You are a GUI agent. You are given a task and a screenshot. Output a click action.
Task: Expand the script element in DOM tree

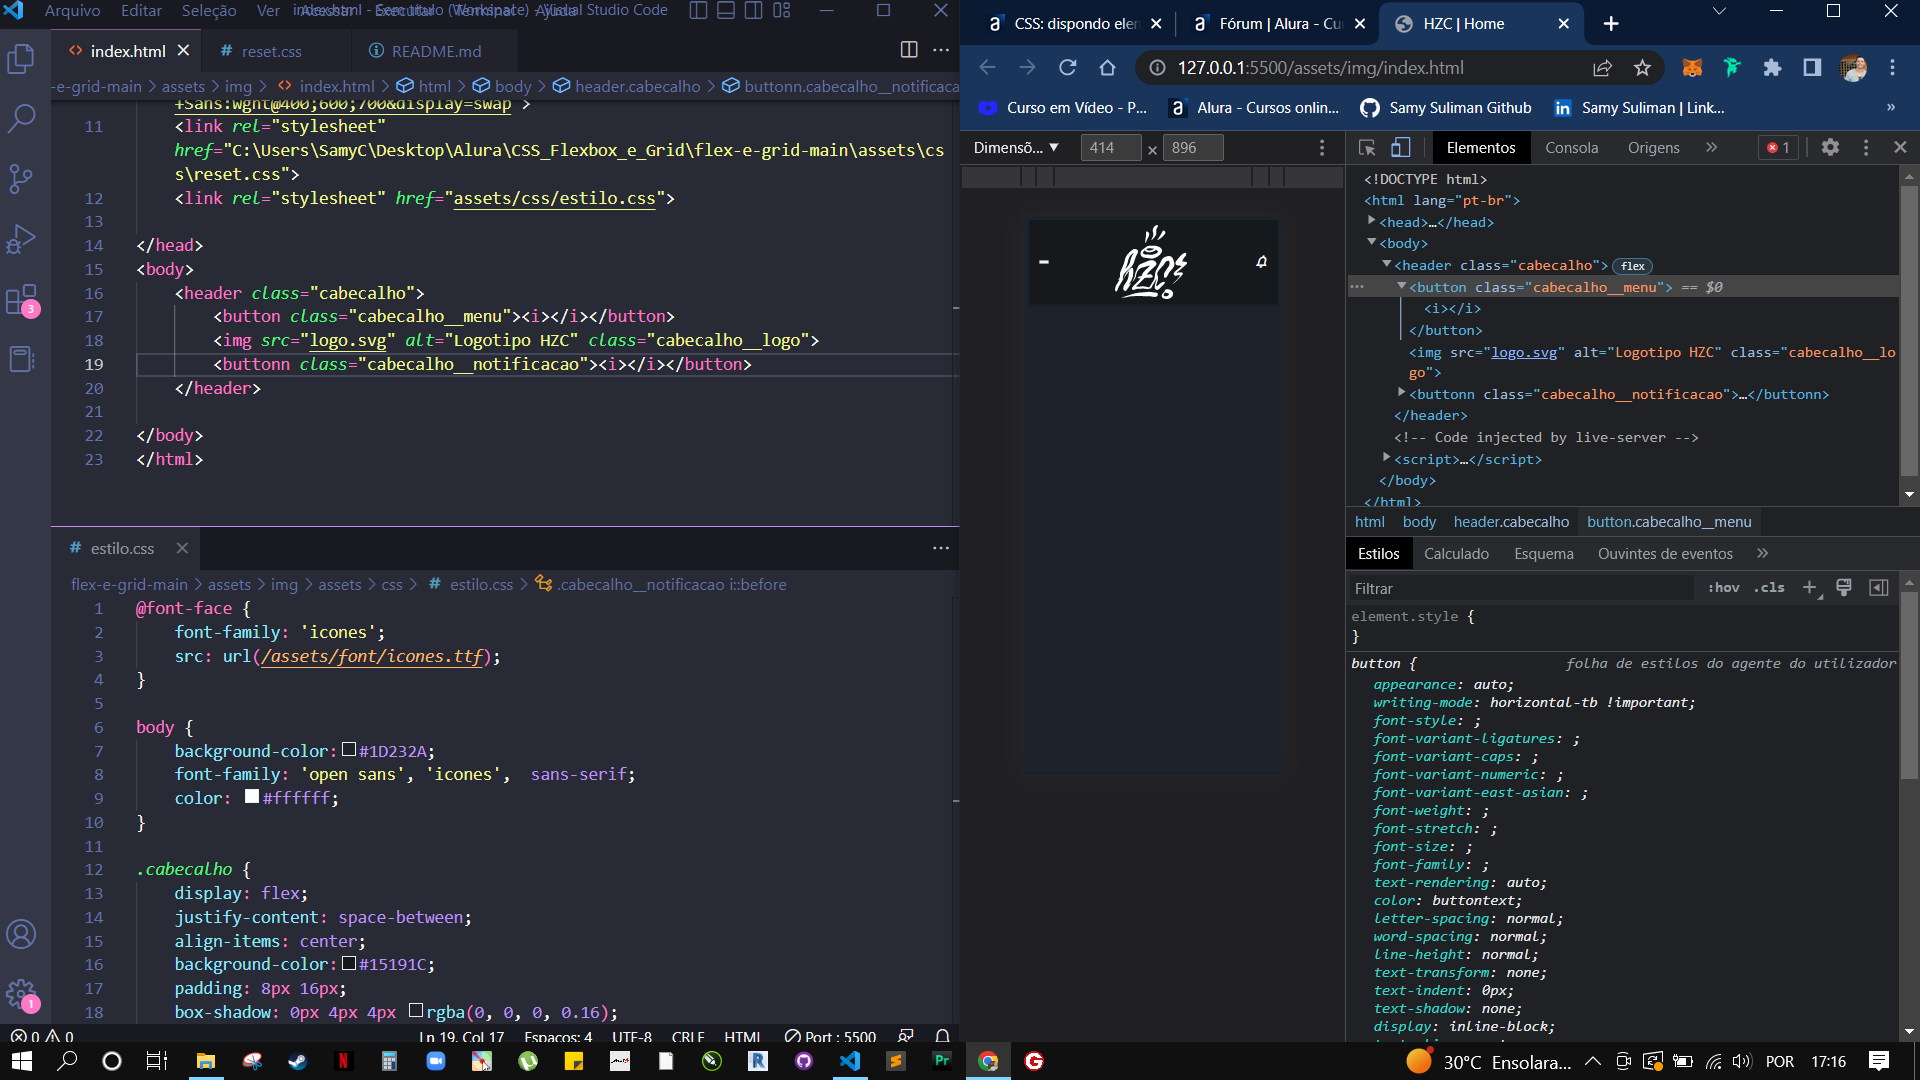(x=1387, y=457)
